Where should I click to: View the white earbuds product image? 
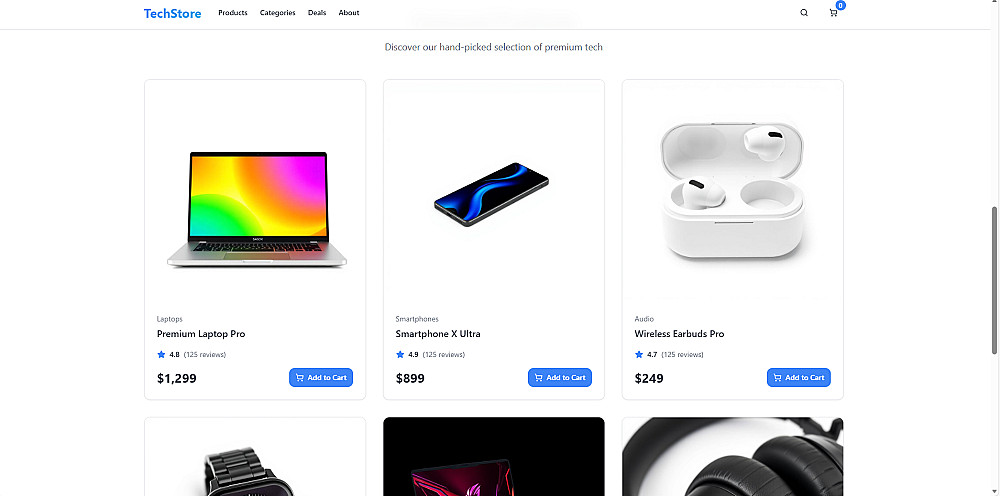click(733, 190)
